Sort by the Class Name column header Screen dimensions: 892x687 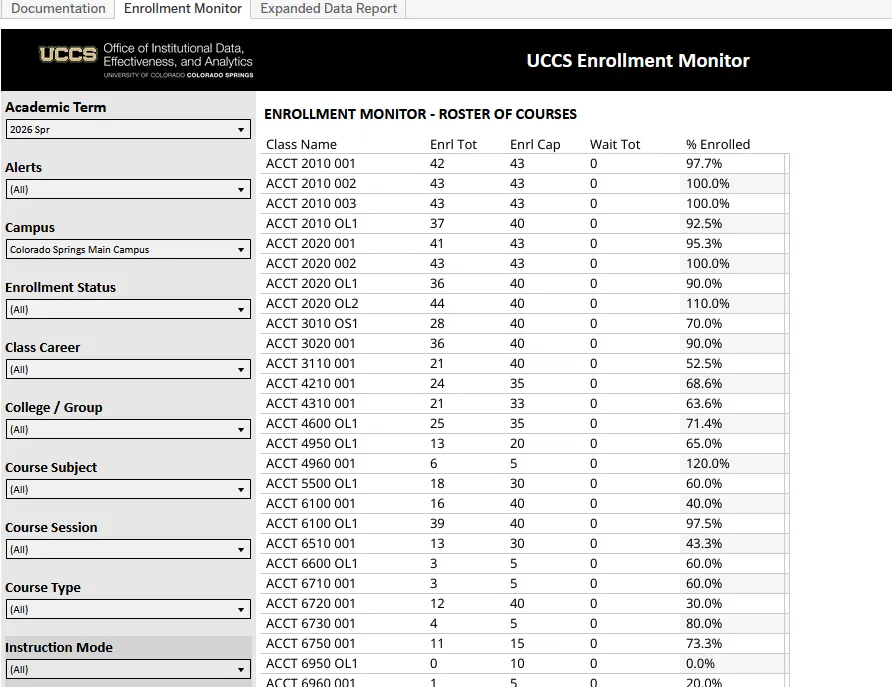click(x=301, y=143)
